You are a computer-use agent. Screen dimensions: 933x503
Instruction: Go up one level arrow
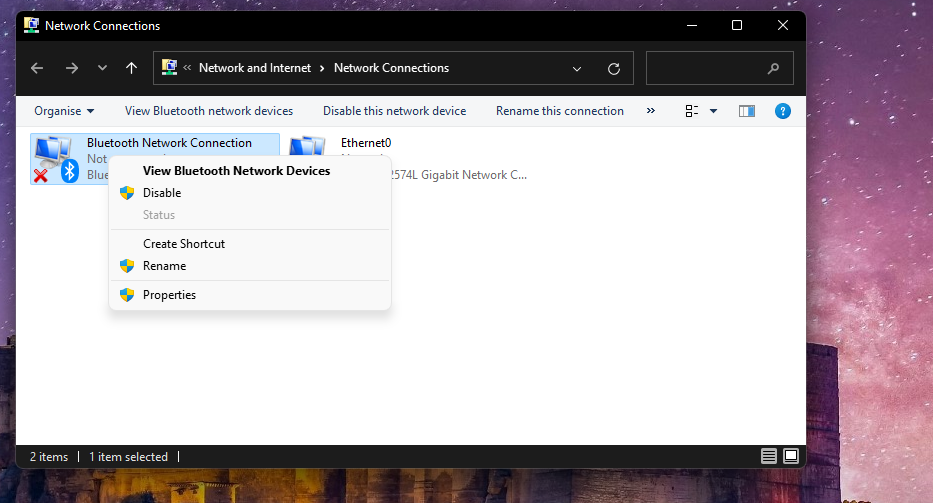pos(132,68)
